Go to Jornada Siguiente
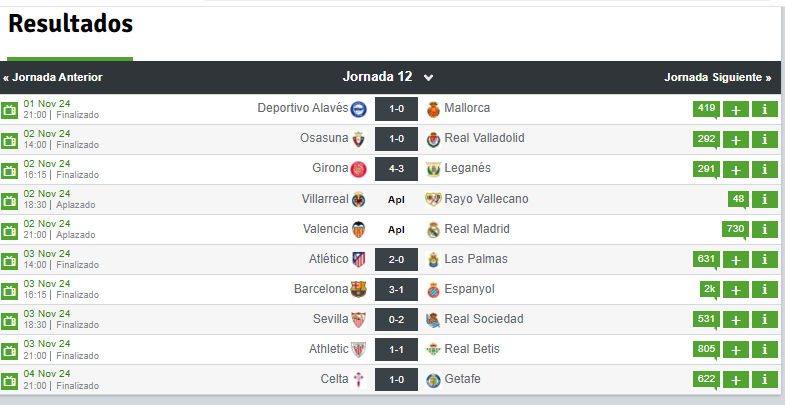 pyautogui.click(x=717, y=78)
